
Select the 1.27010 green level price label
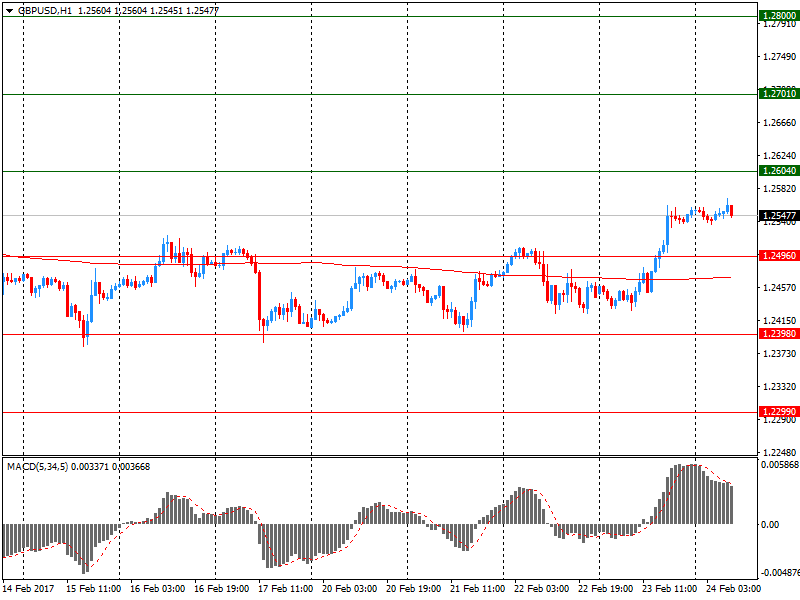(779, 93)
